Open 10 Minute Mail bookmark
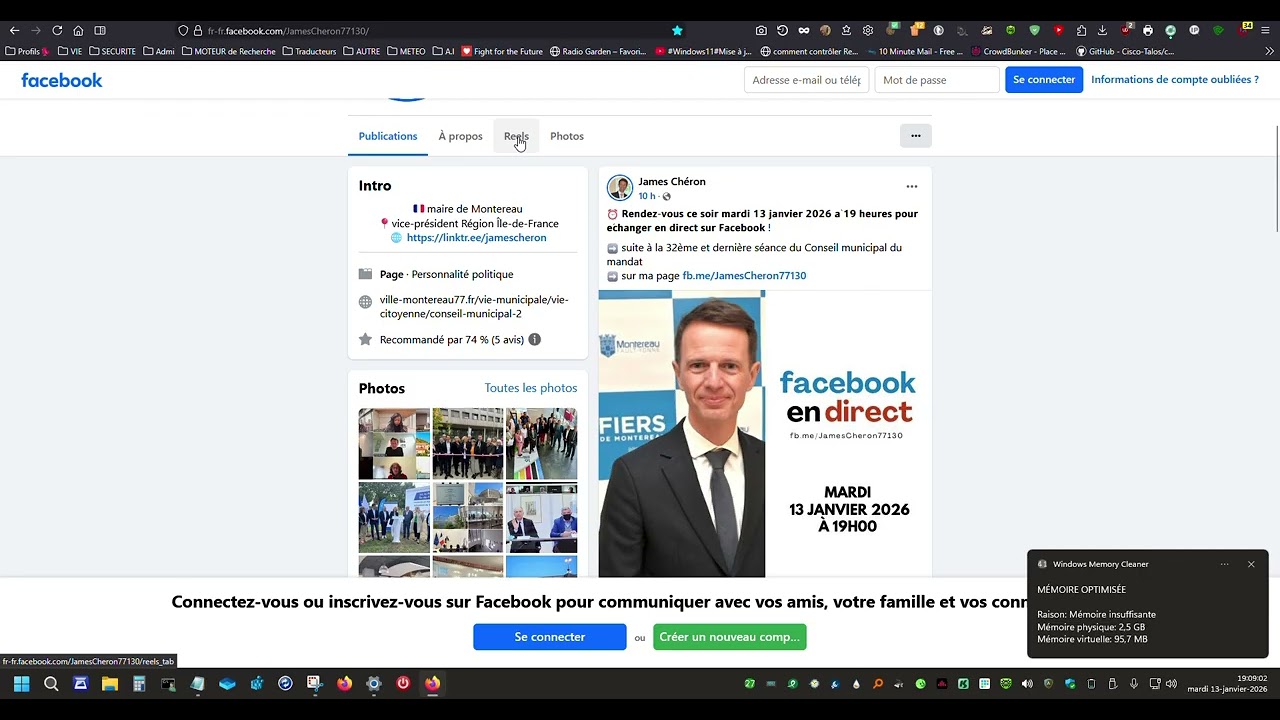Viewport: 1280px width, 720px height. [914, 51]
